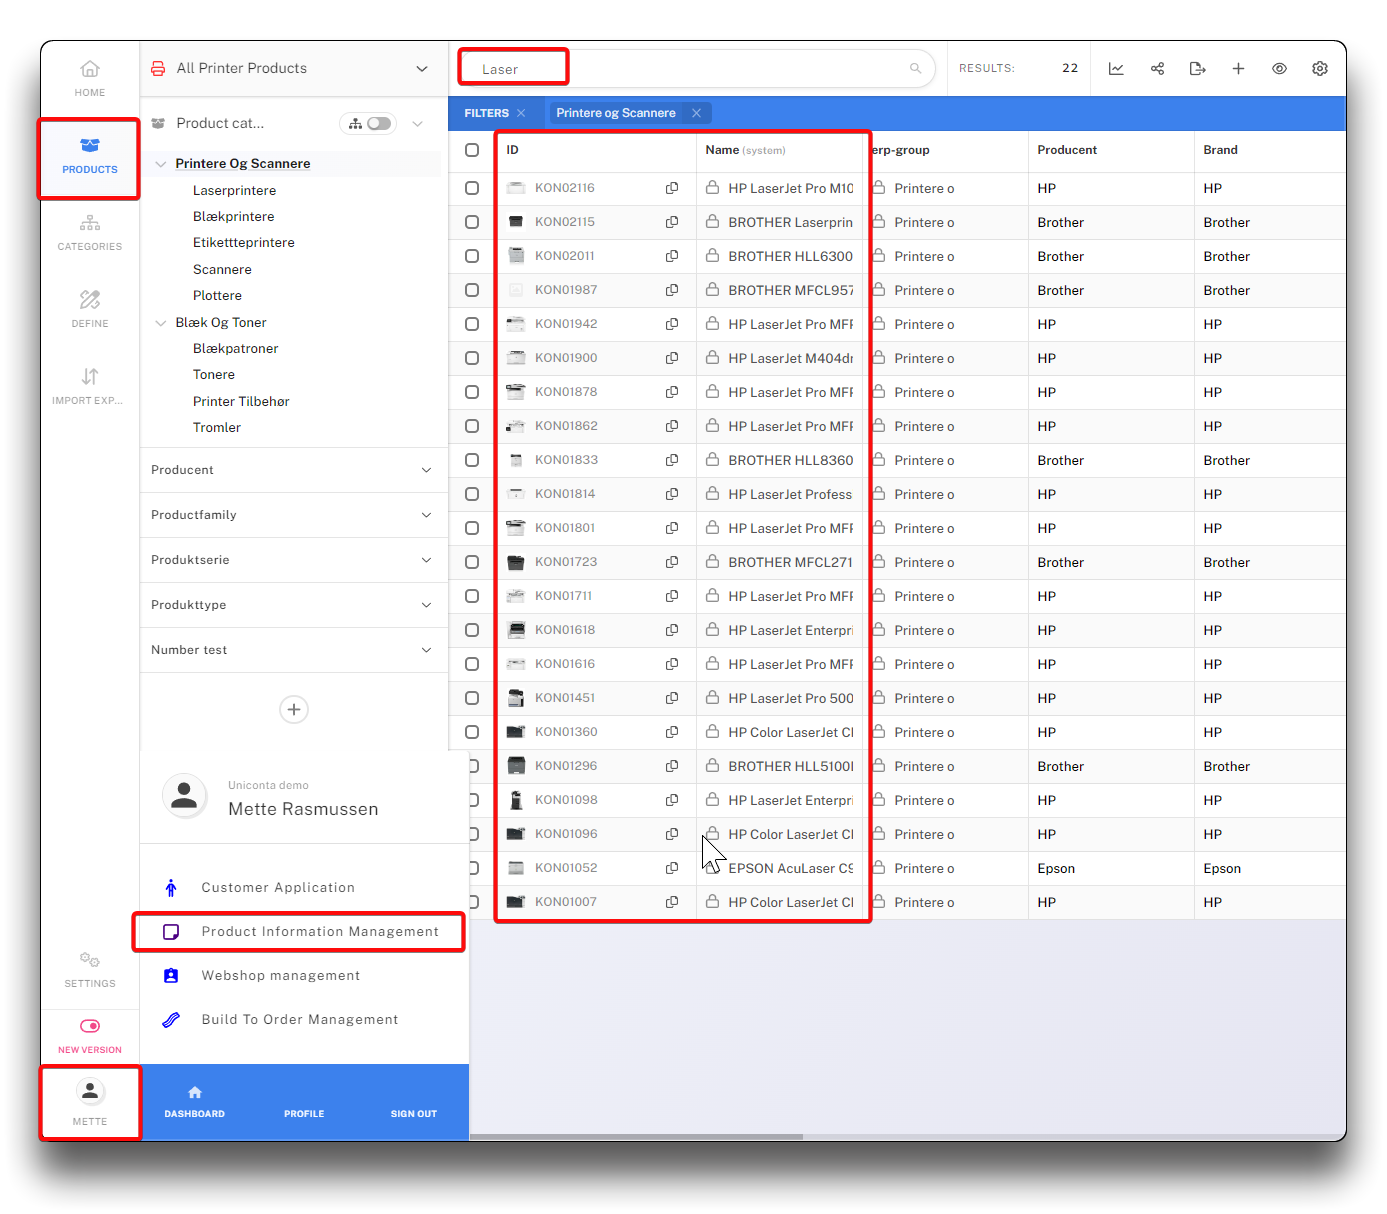
Task: Click the share icon in top toolbar
Action: [x=1157, y=69]
